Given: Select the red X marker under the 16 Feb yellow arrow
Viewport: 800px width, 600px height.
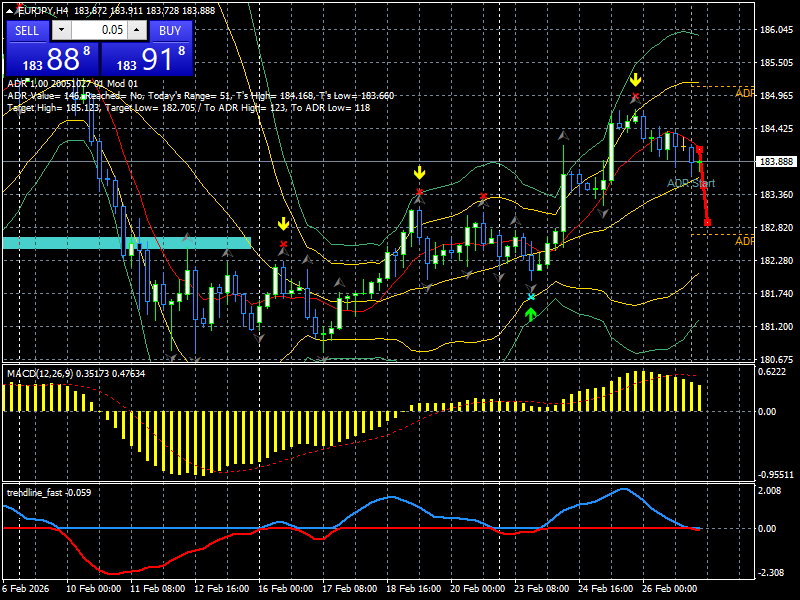Looking at the screenshot, I should click(x=284, y=244).
